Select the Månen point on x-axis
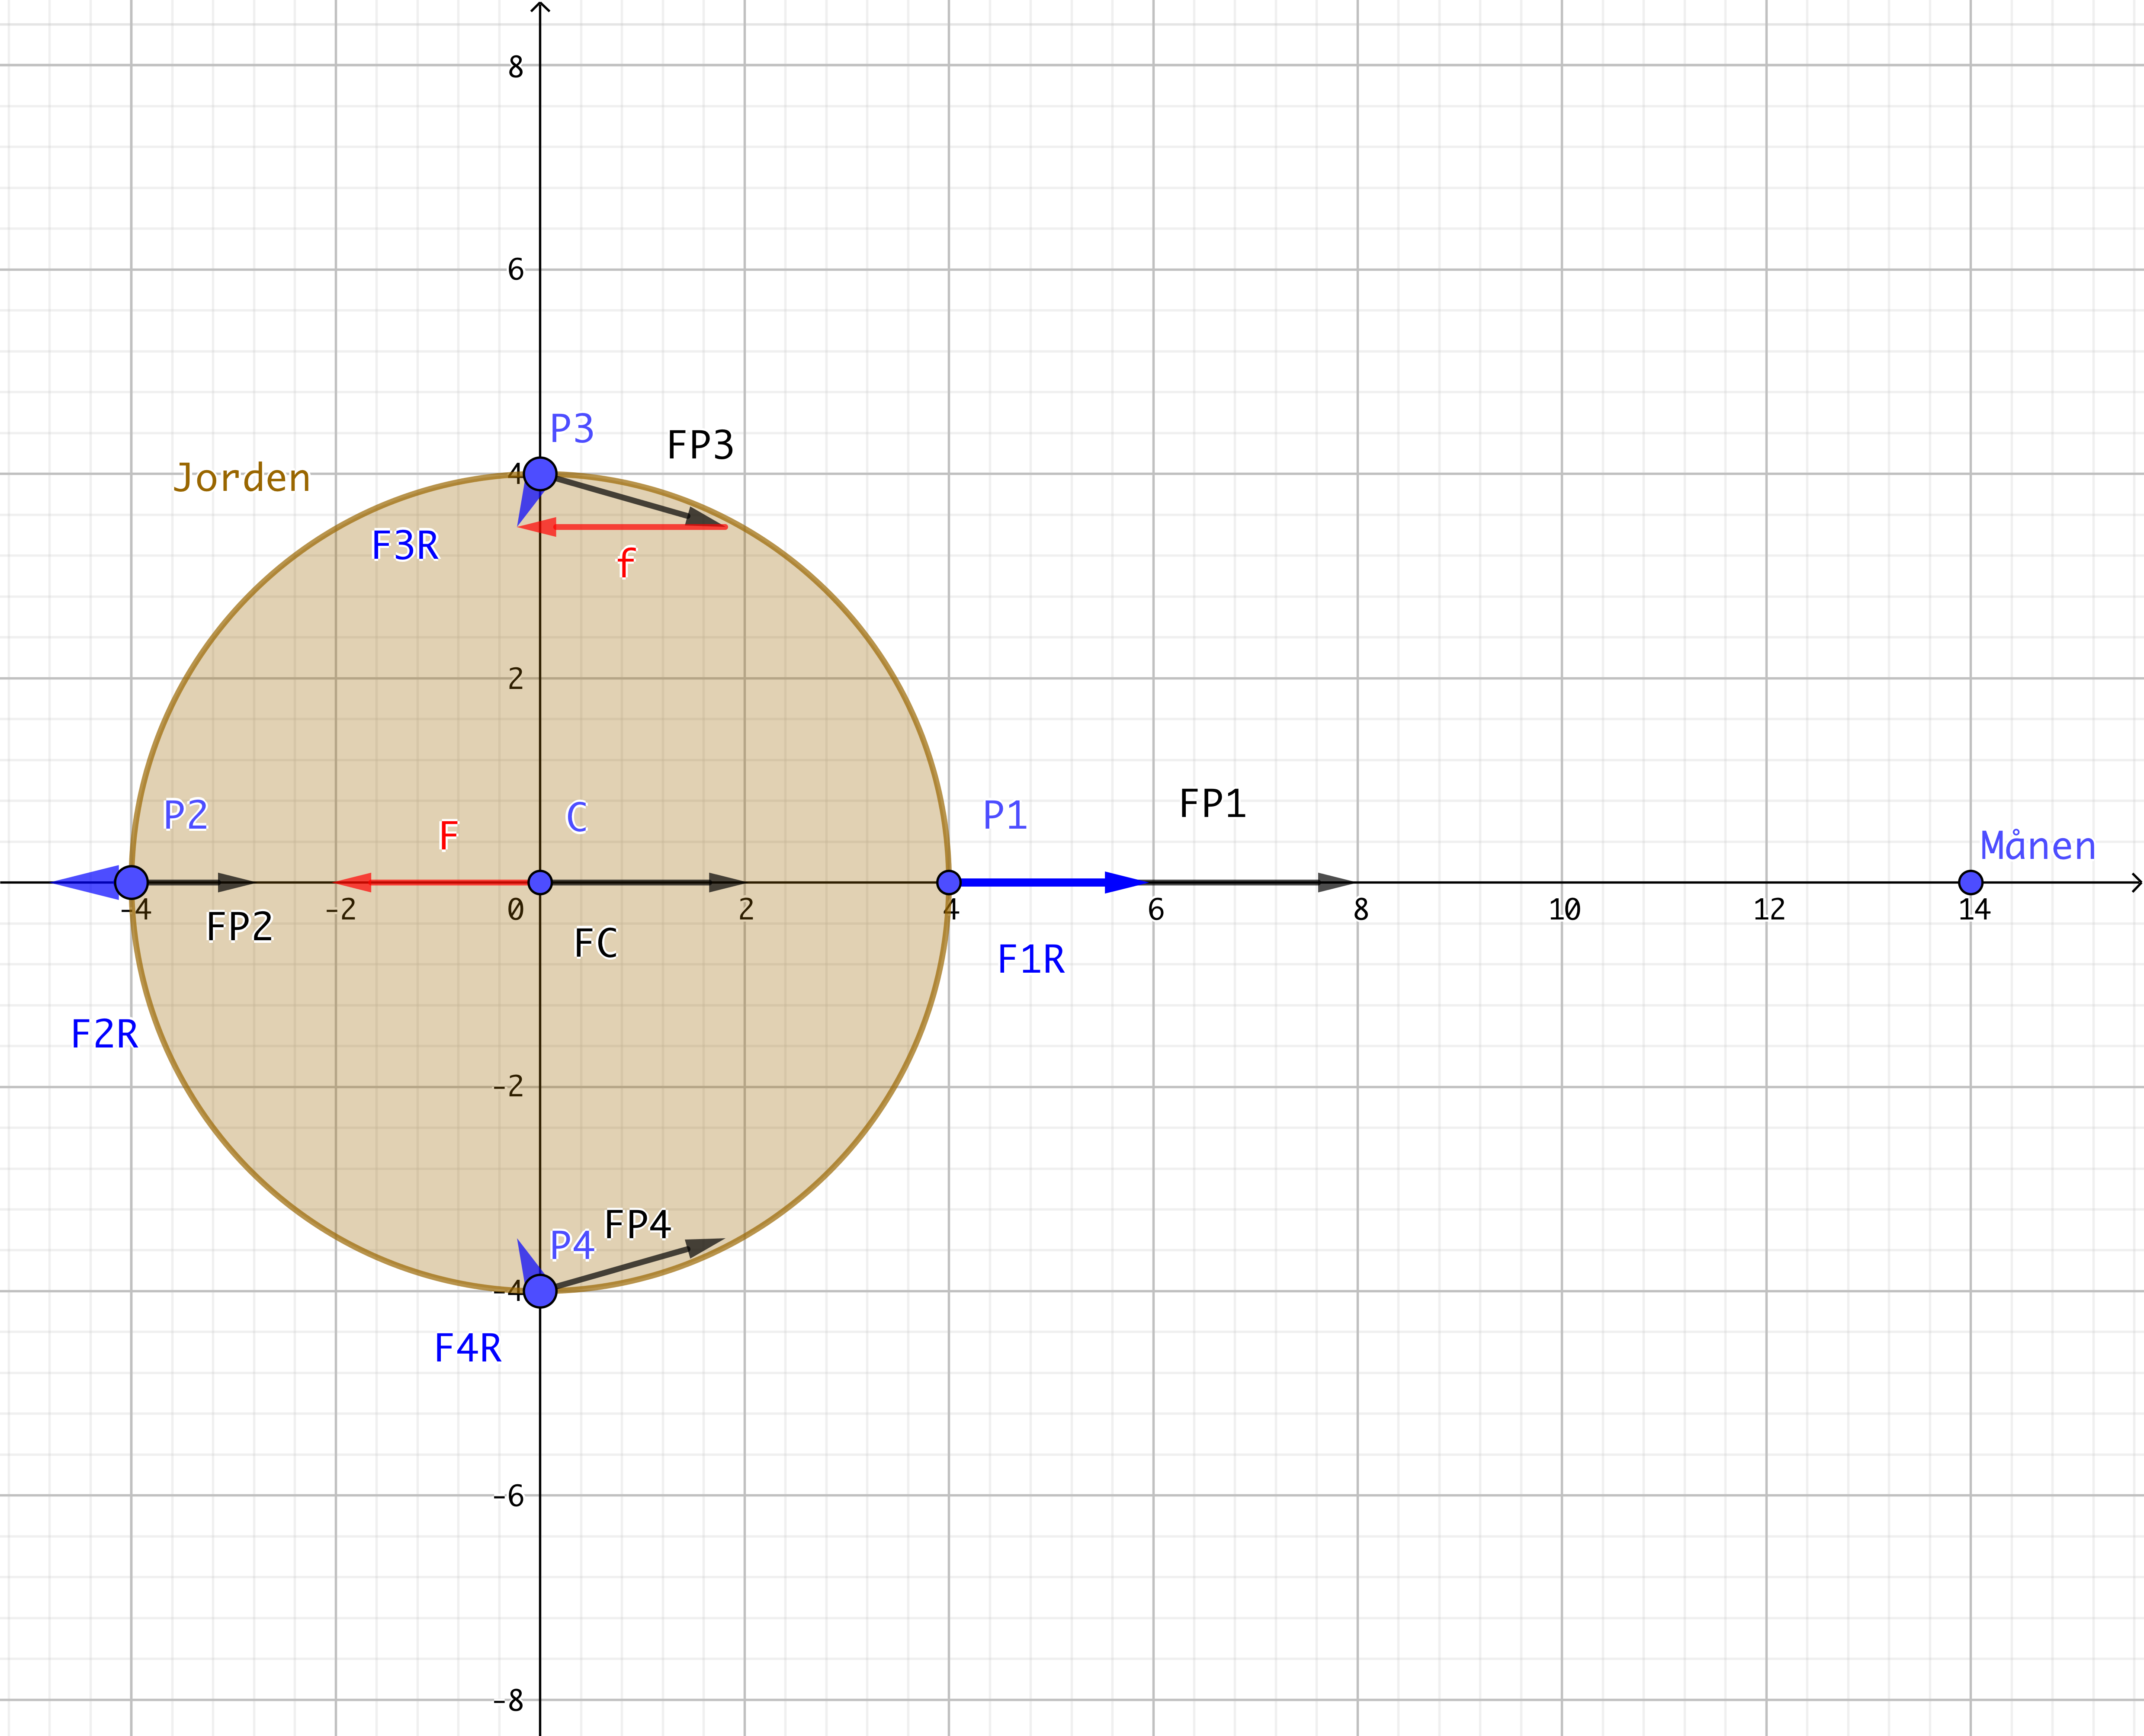The width and height of the screenshot is (2144, 1736). [x=1971, y=882]
